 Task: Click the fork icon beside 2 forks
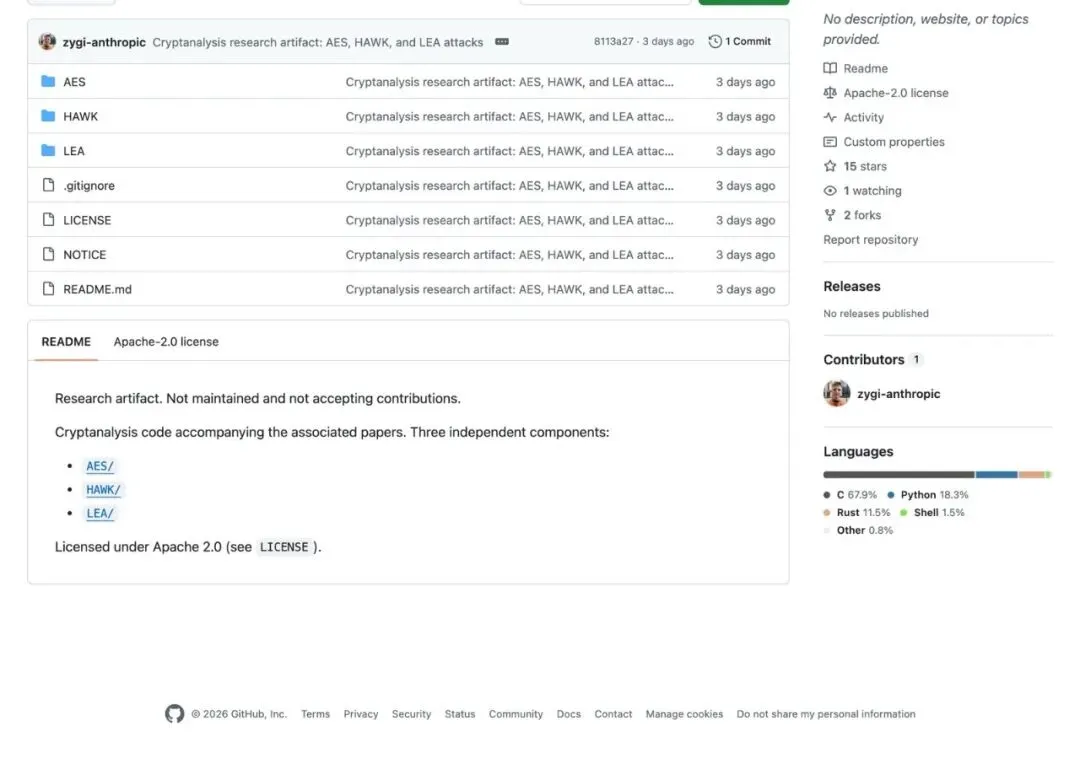pyautogui.click(x=830, y=215)
